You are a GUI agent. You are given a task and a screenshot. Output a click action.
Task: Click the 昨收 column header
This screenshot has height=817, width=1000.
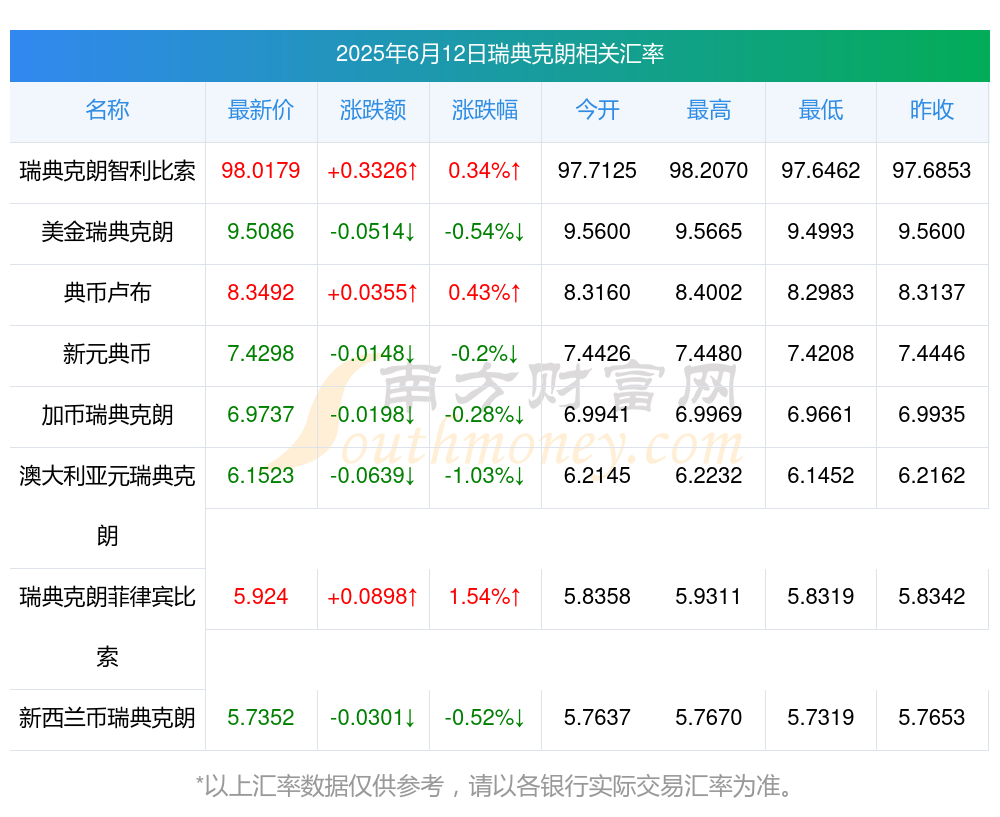coord(932,110)
